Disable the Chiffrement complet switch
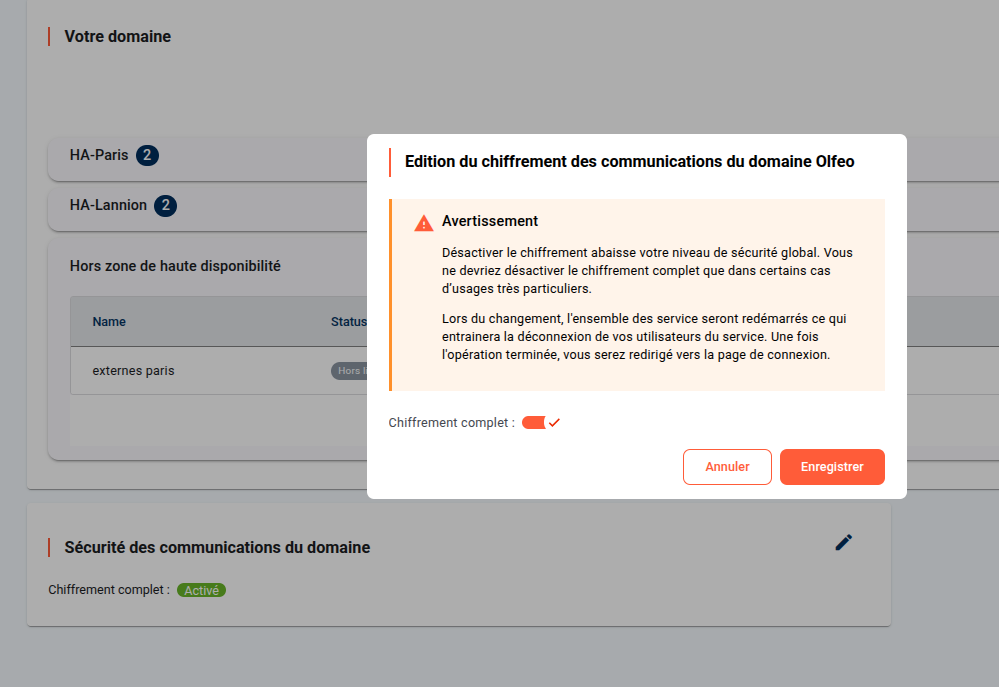999x687 pixels. [534, 423]
